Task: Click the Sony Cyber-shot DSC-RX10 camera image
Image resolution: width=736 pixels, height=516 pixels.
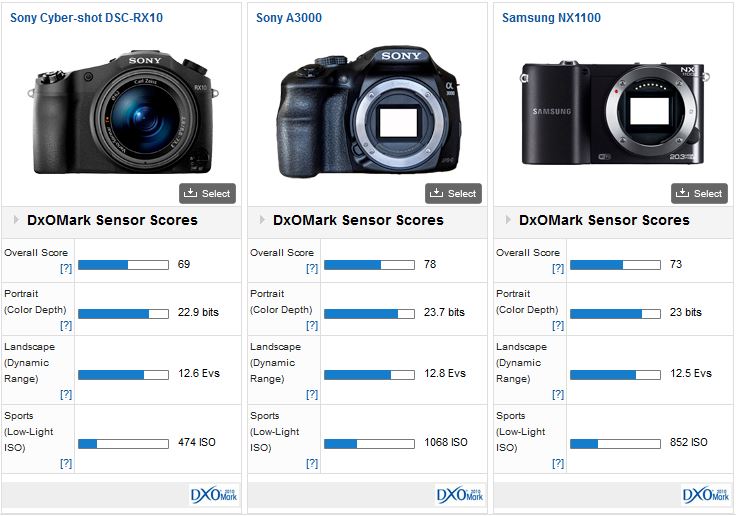Action: pyautogui.click(x=123, y=112)
